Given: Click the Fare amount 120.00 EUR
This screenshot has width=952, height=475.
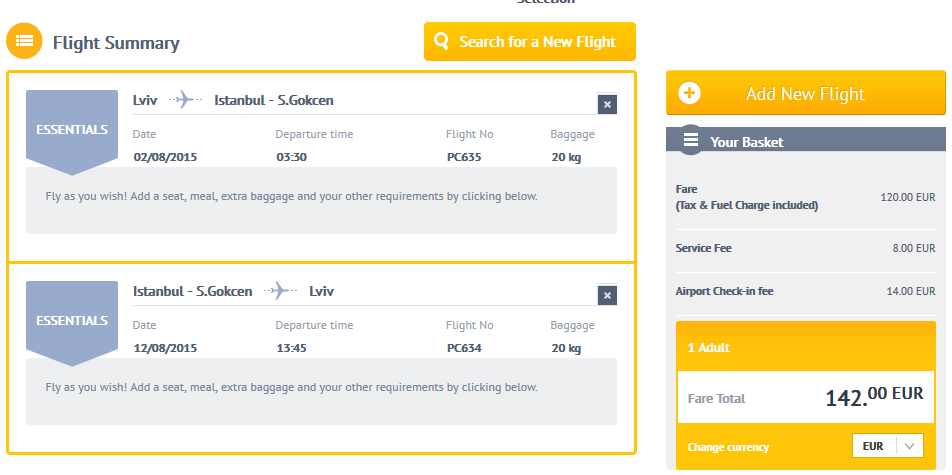Looking at the screenshot, I should (908, 197).
